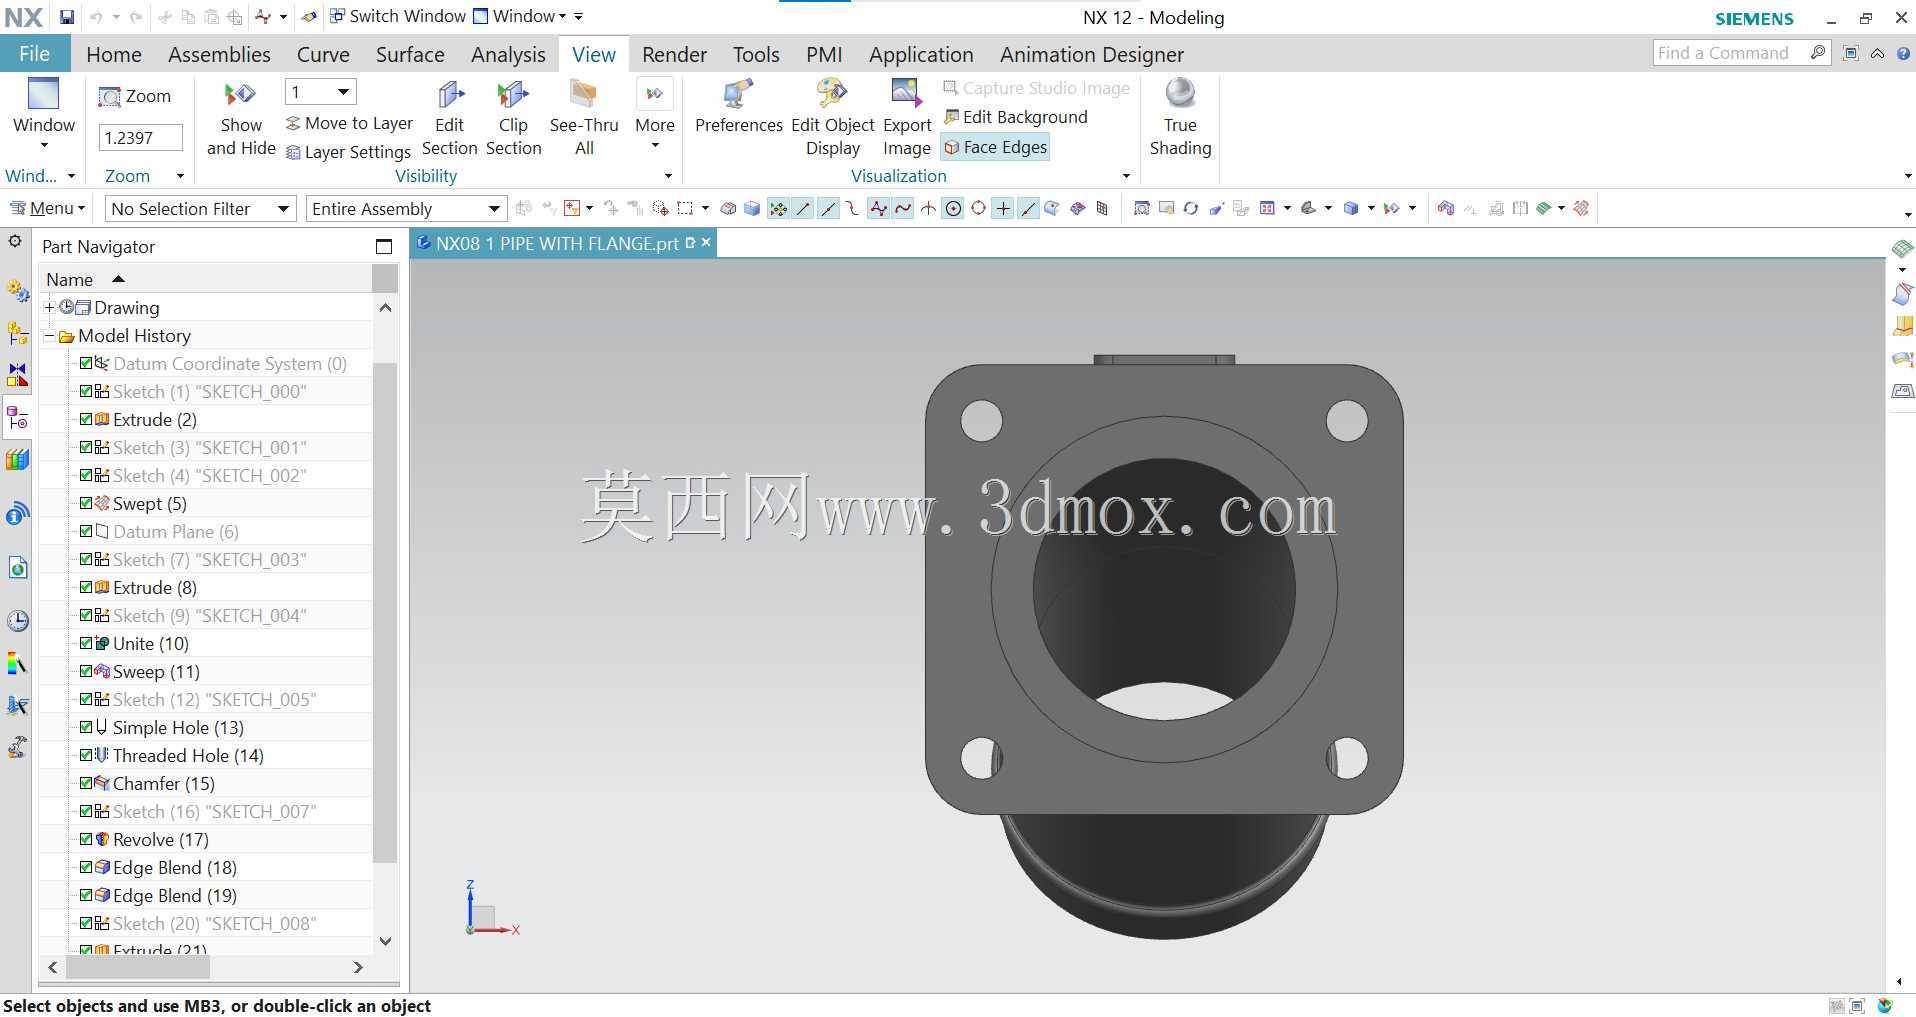
Task: Open the resource bar settings gear
Action: [15, 241]
